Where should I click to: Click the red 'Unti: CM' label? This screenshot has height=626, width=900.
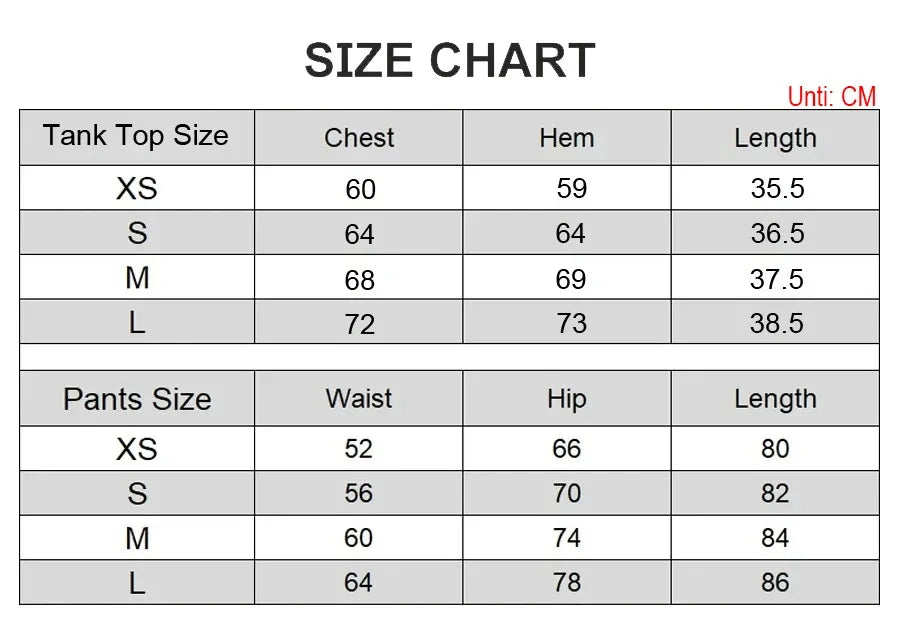(831, 97)
